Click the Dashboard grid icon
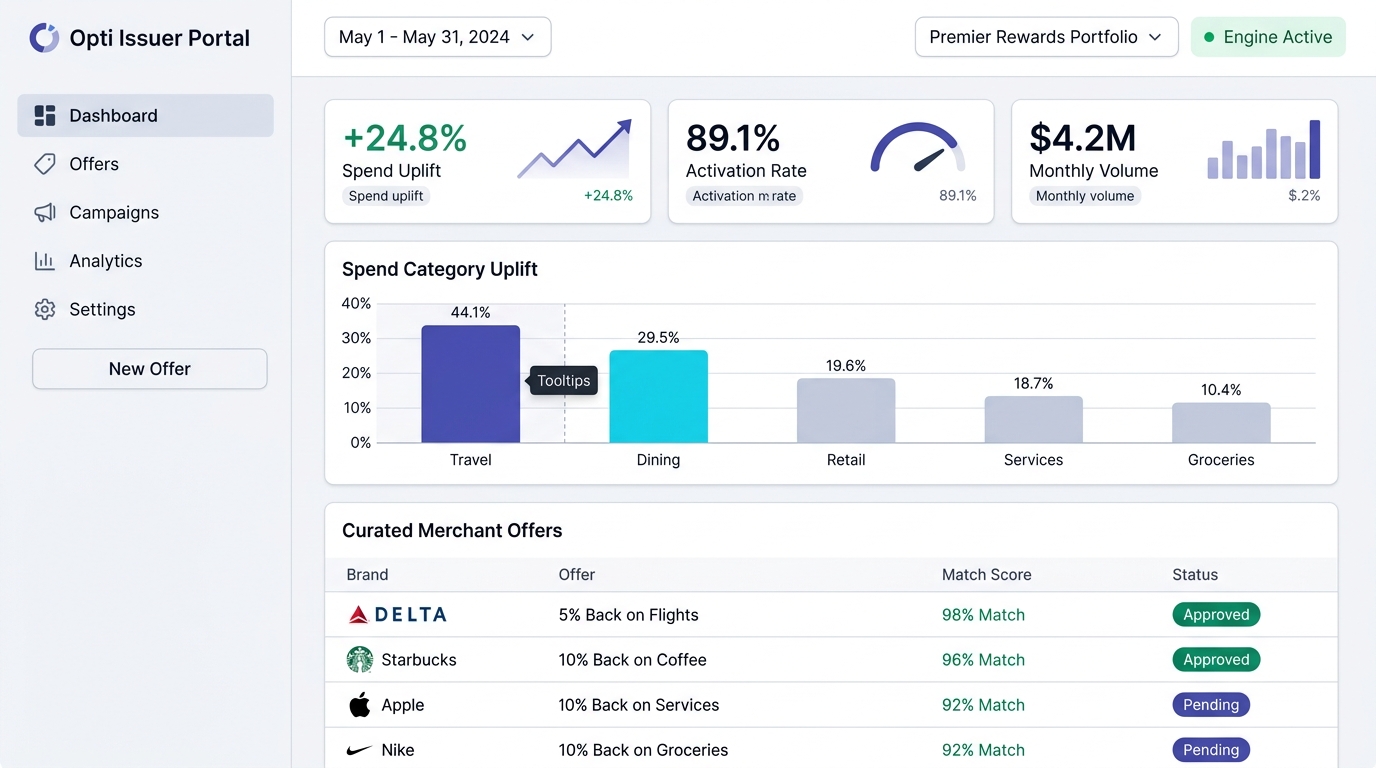Screen dimensions: 1376x768 click(x=45, y=116)
